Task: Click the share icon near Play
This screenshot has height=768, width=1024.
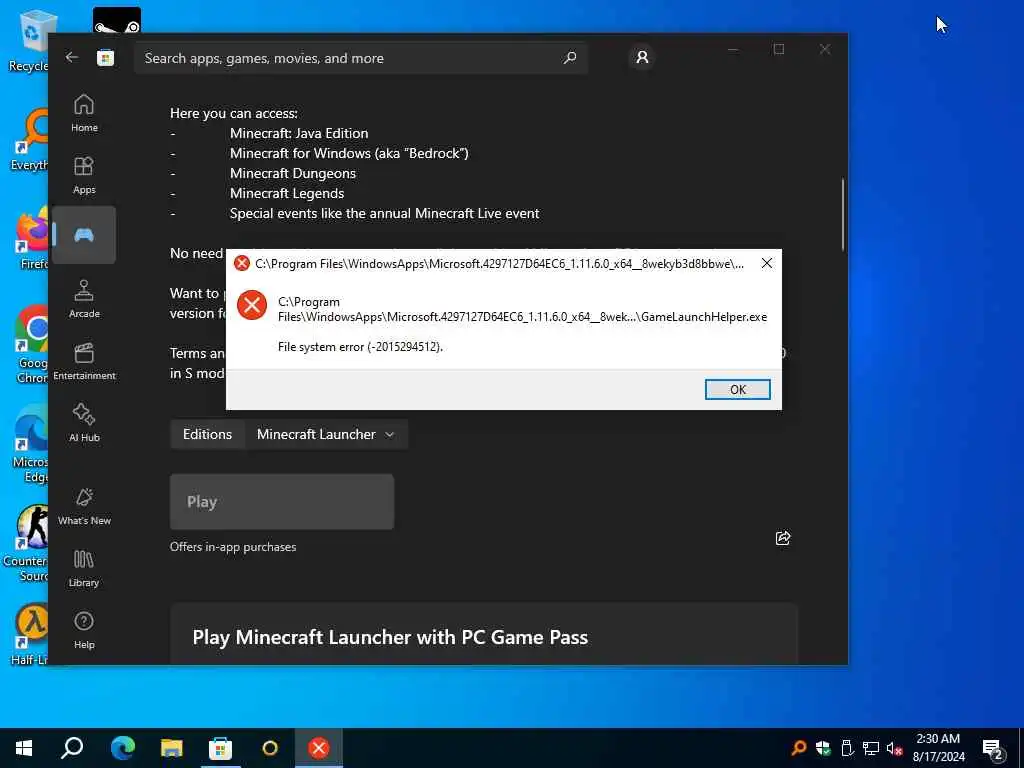Action: [x=782, y=537]
